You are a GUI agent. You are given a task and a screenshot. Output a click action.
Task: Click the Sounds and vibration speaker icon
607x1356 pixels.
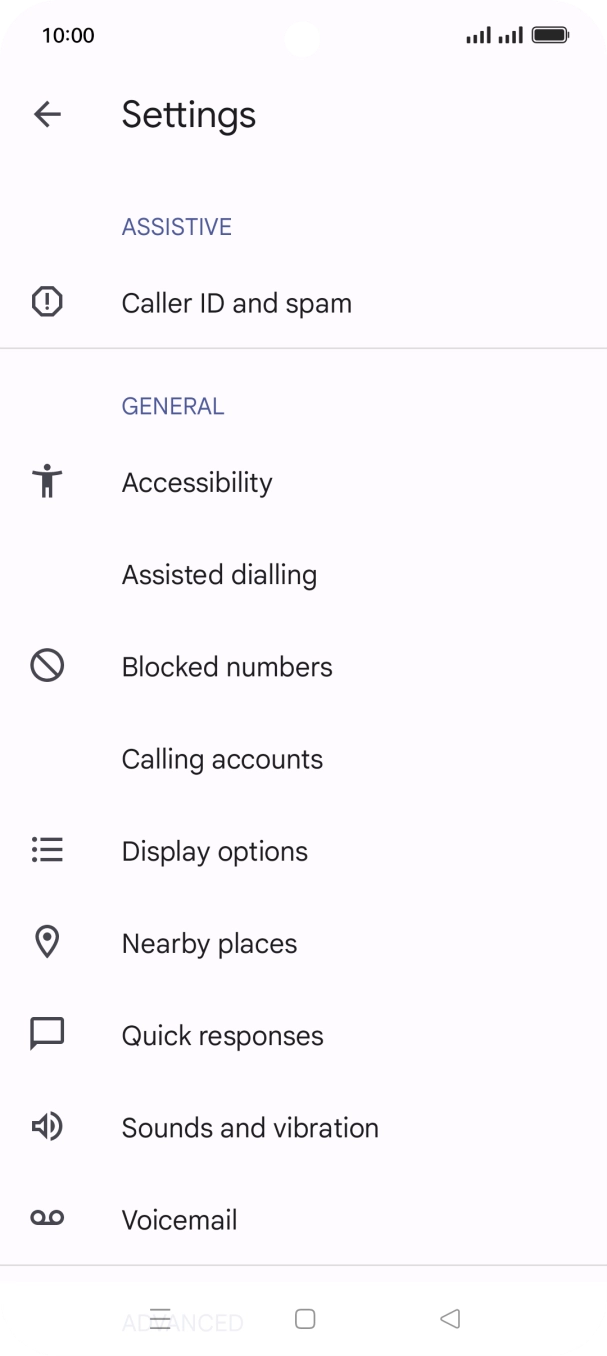coord(47,1127)
